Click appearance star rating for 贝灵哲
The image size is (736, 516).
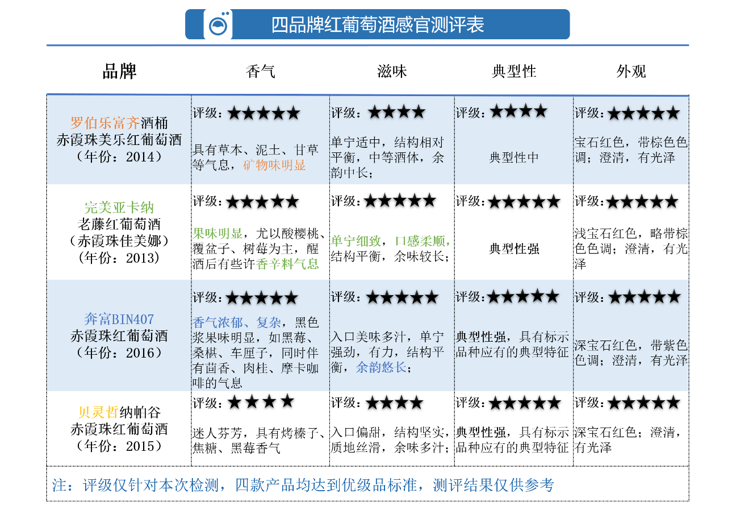[644, 402]
